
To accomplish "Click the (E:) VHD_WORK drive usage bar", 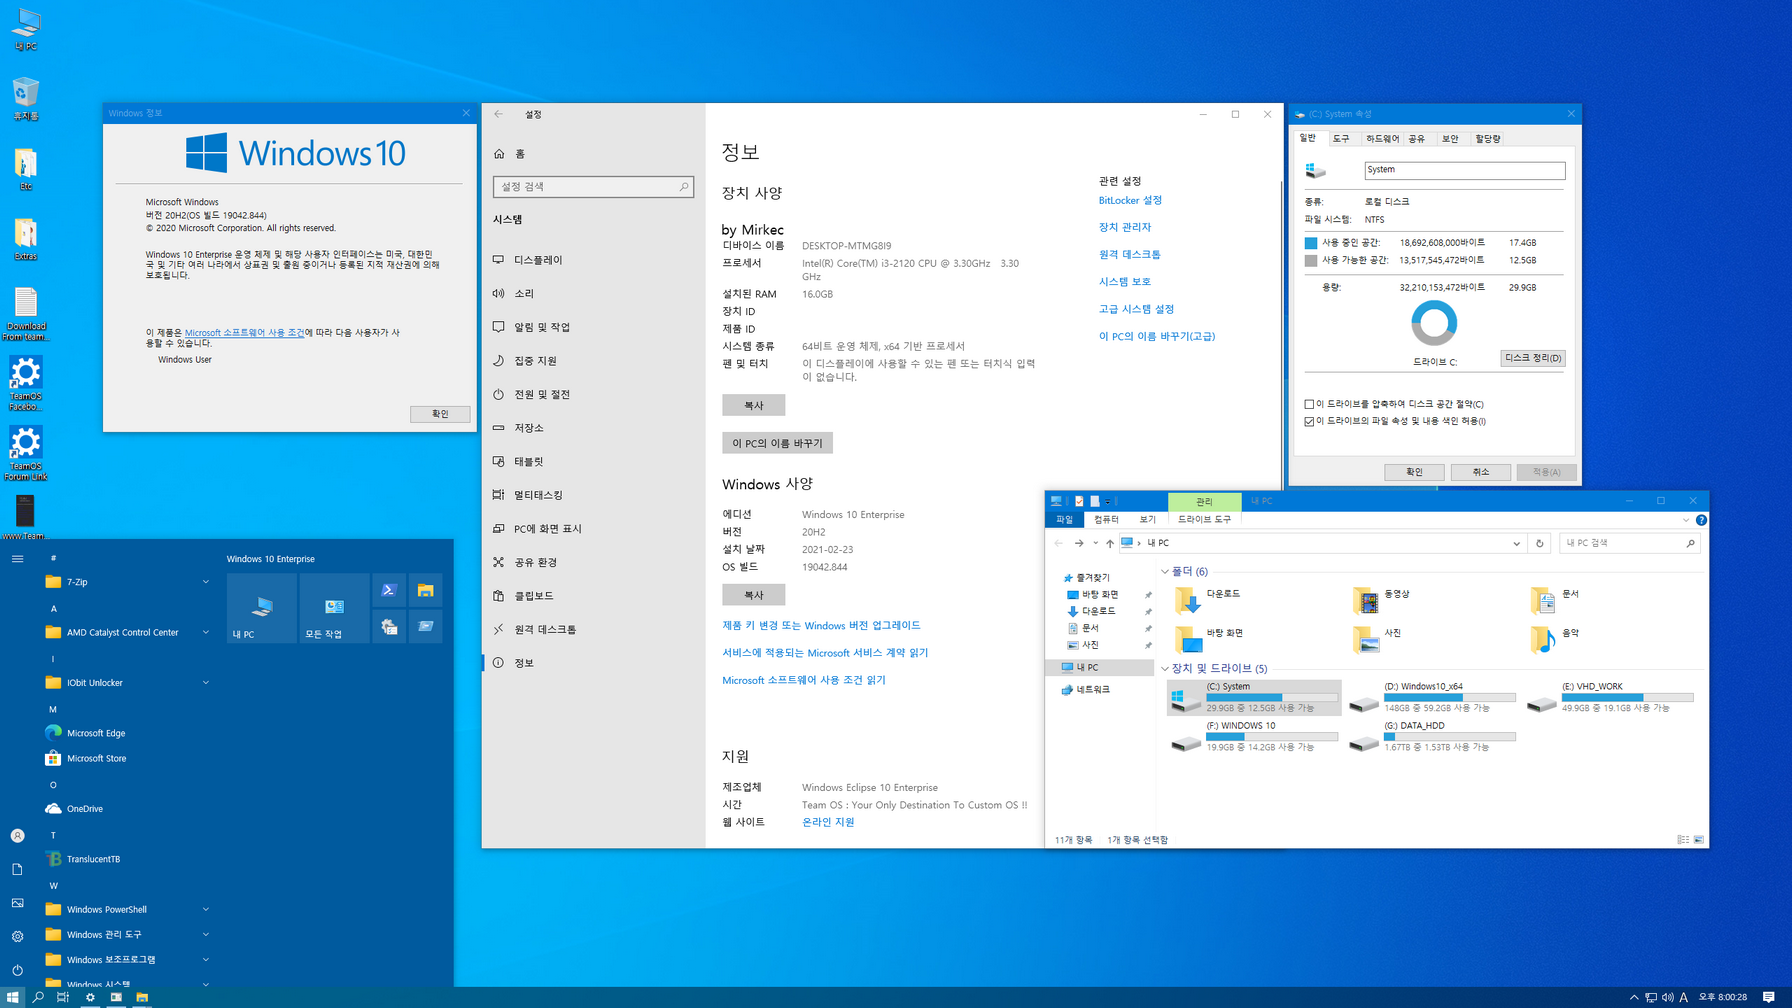I will coord(1628,697).
